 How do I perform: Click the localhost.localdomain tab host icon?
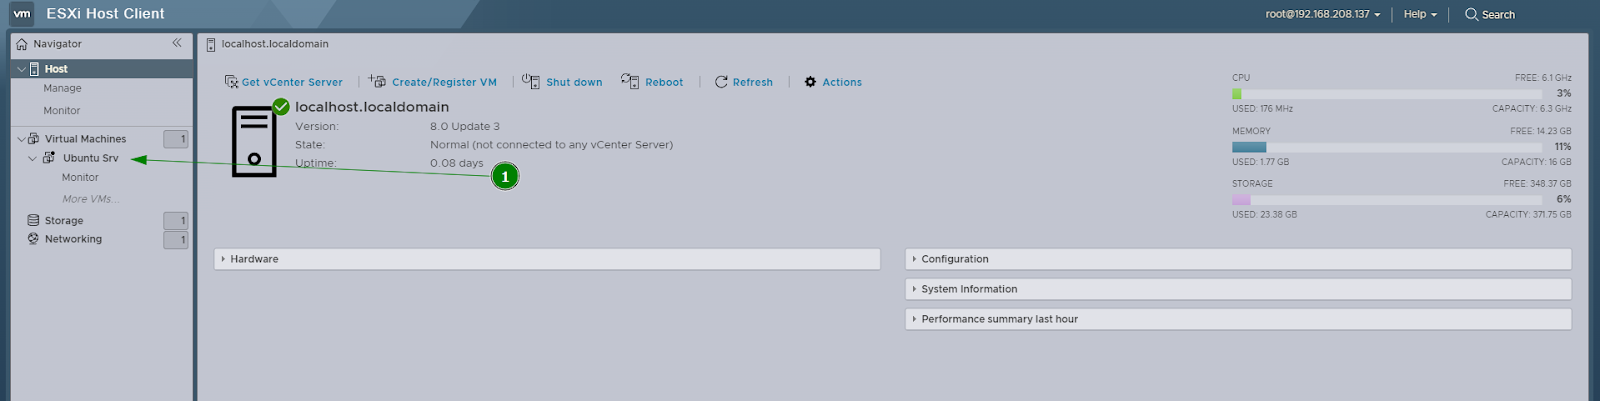click(x=210, y=45)
